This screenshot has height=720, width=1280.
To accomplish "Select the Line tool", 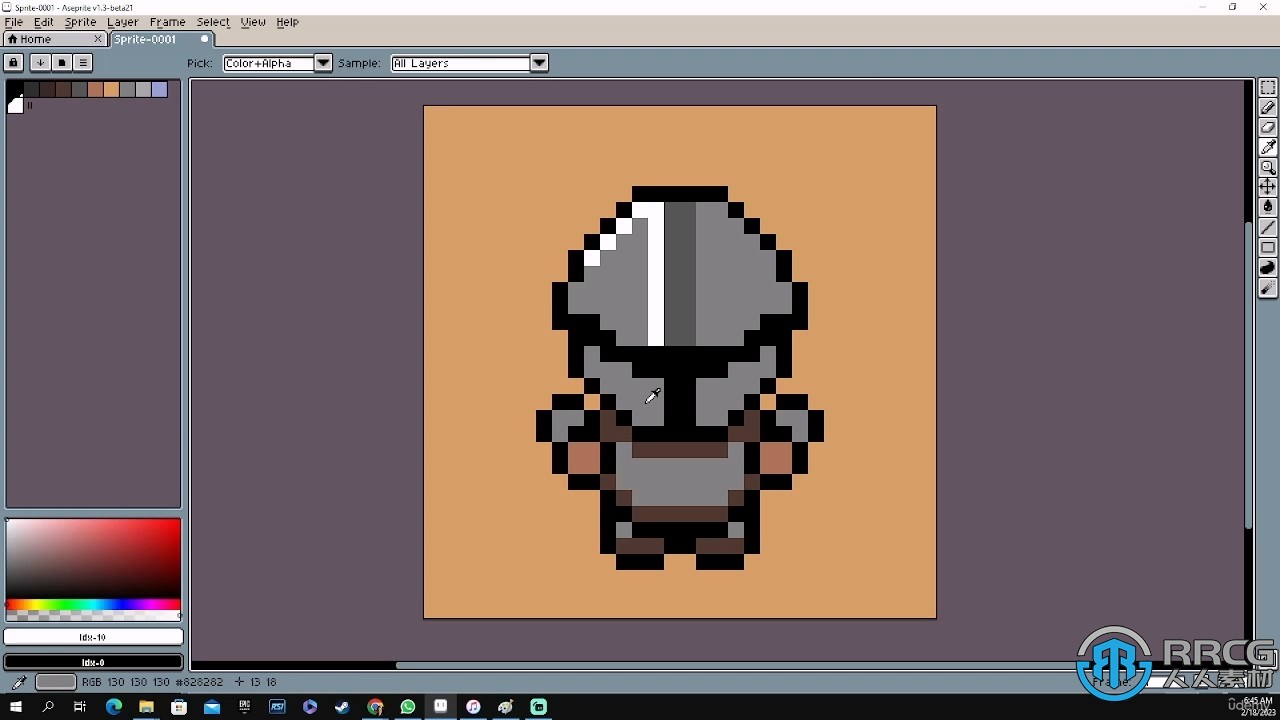I will (x=1268, y=228).
